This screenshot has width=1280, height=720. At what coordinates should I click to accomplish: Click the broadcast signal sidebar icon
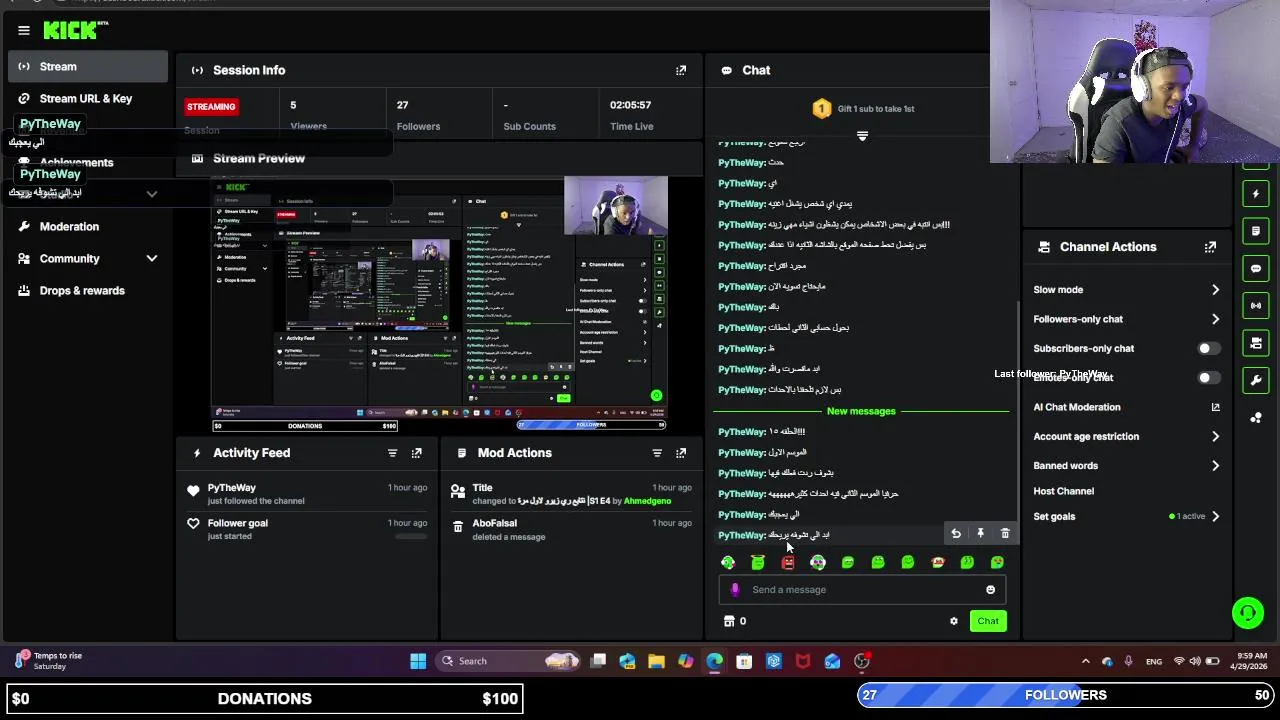(1256, 305)
